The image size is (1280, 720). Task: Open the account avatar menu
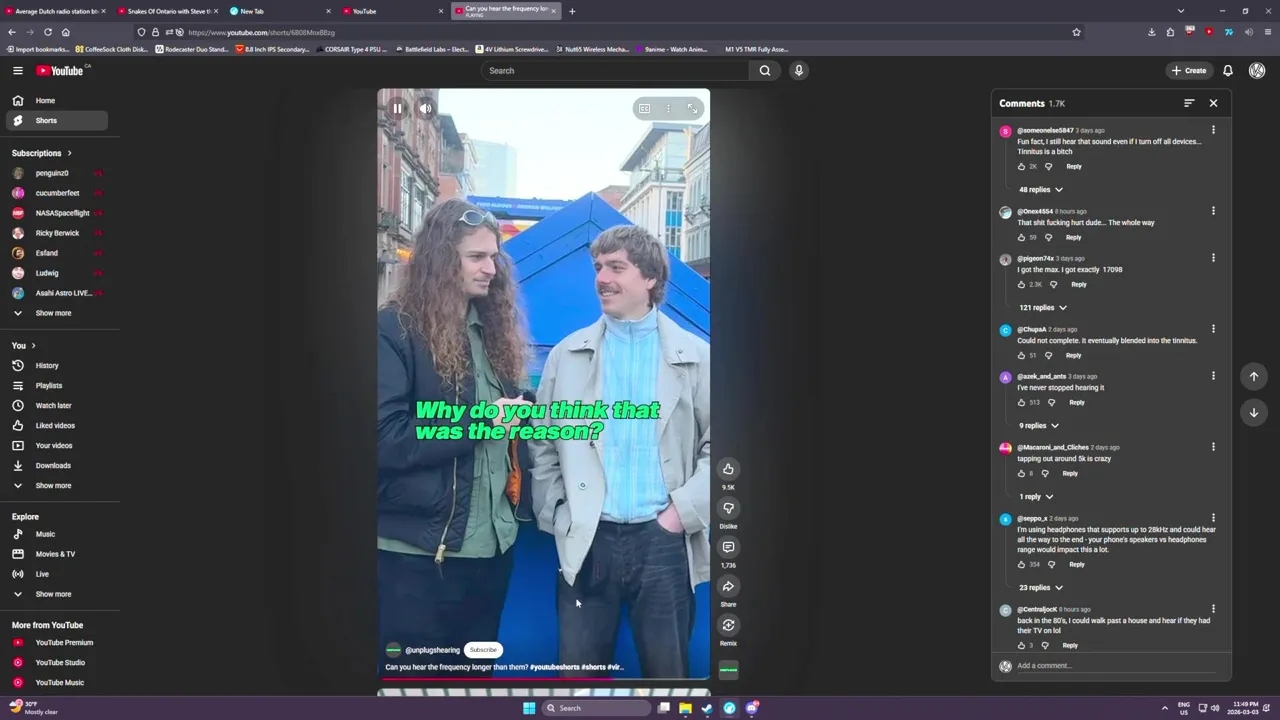click(1257, 70)
